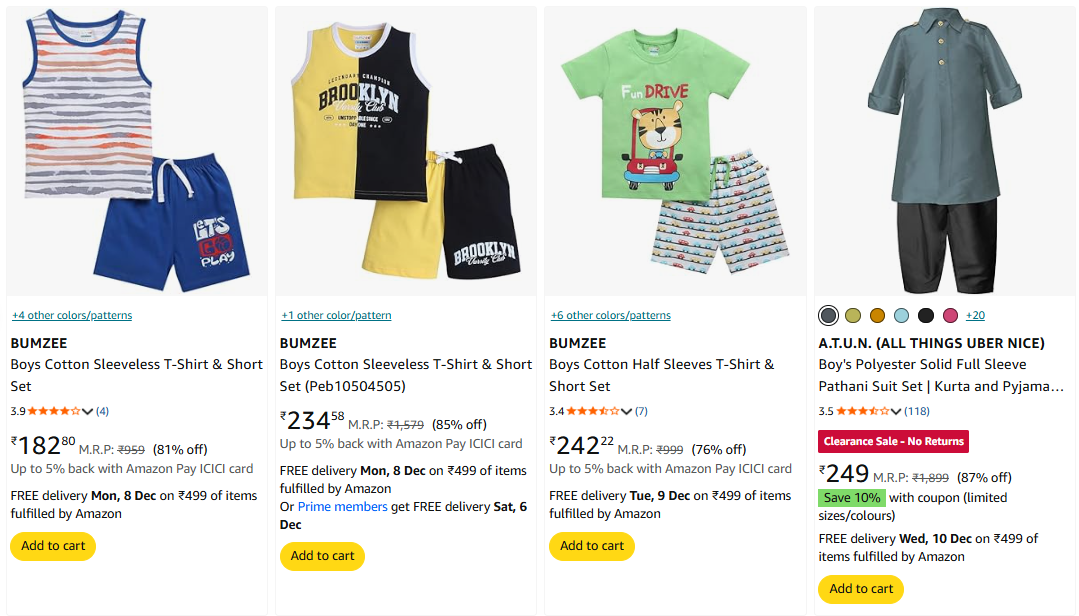Select the black color swatch
Screen dimensions: 1079x616
tap(926, 316)
